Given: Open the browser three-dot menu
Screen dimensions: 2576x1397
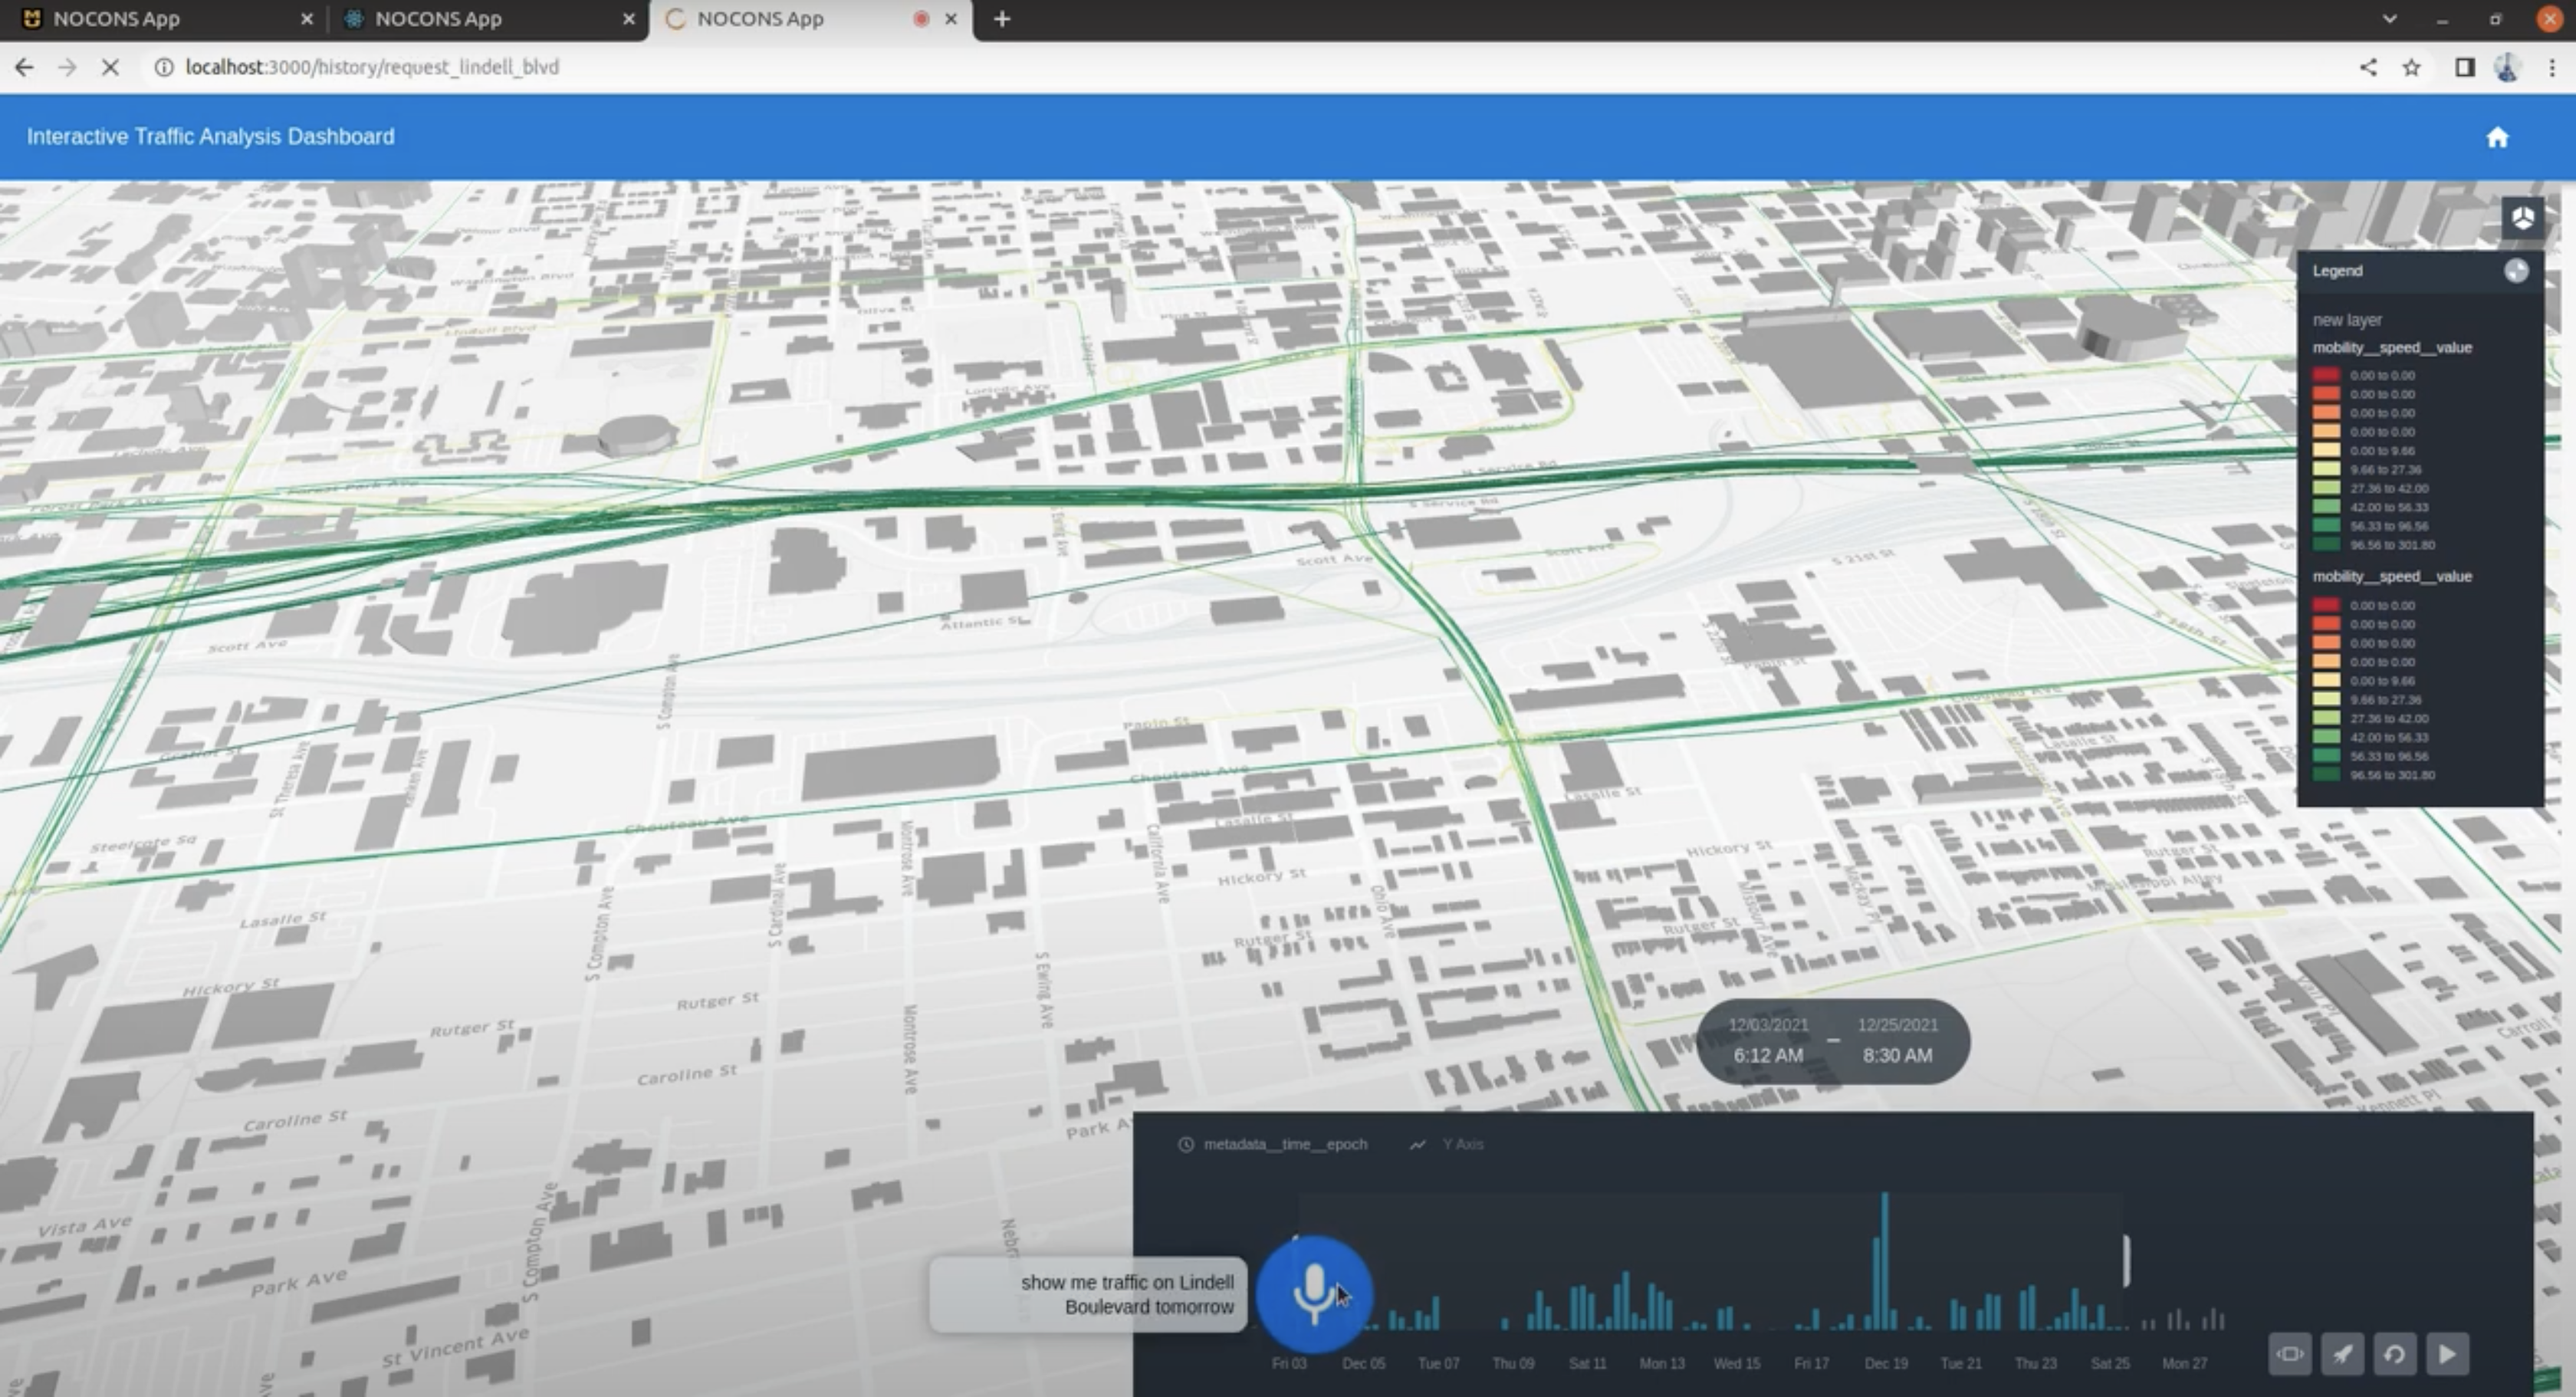Looking at the screenshot, I should click(2551, 67).
